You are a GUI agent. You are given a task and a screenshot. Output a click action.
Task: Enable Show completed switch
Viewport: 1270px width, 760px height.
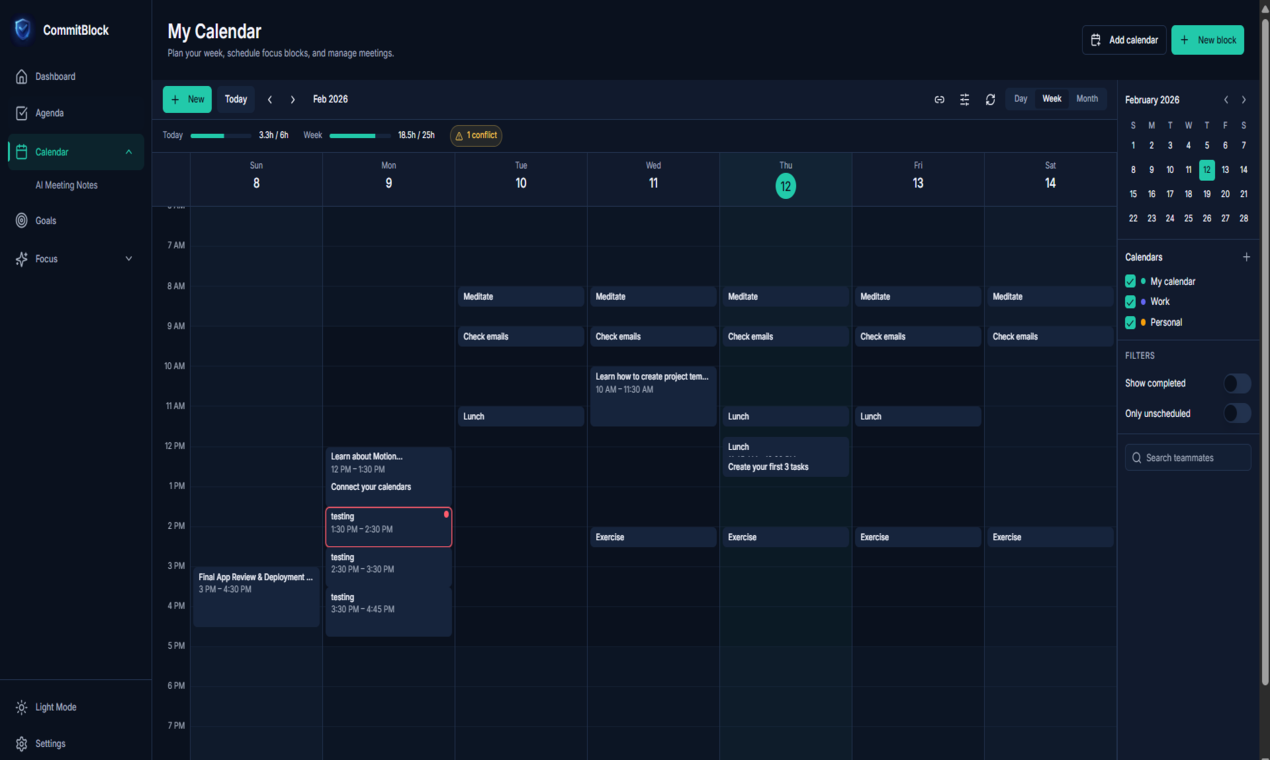pyautogui.click(x=1237, y=383)
